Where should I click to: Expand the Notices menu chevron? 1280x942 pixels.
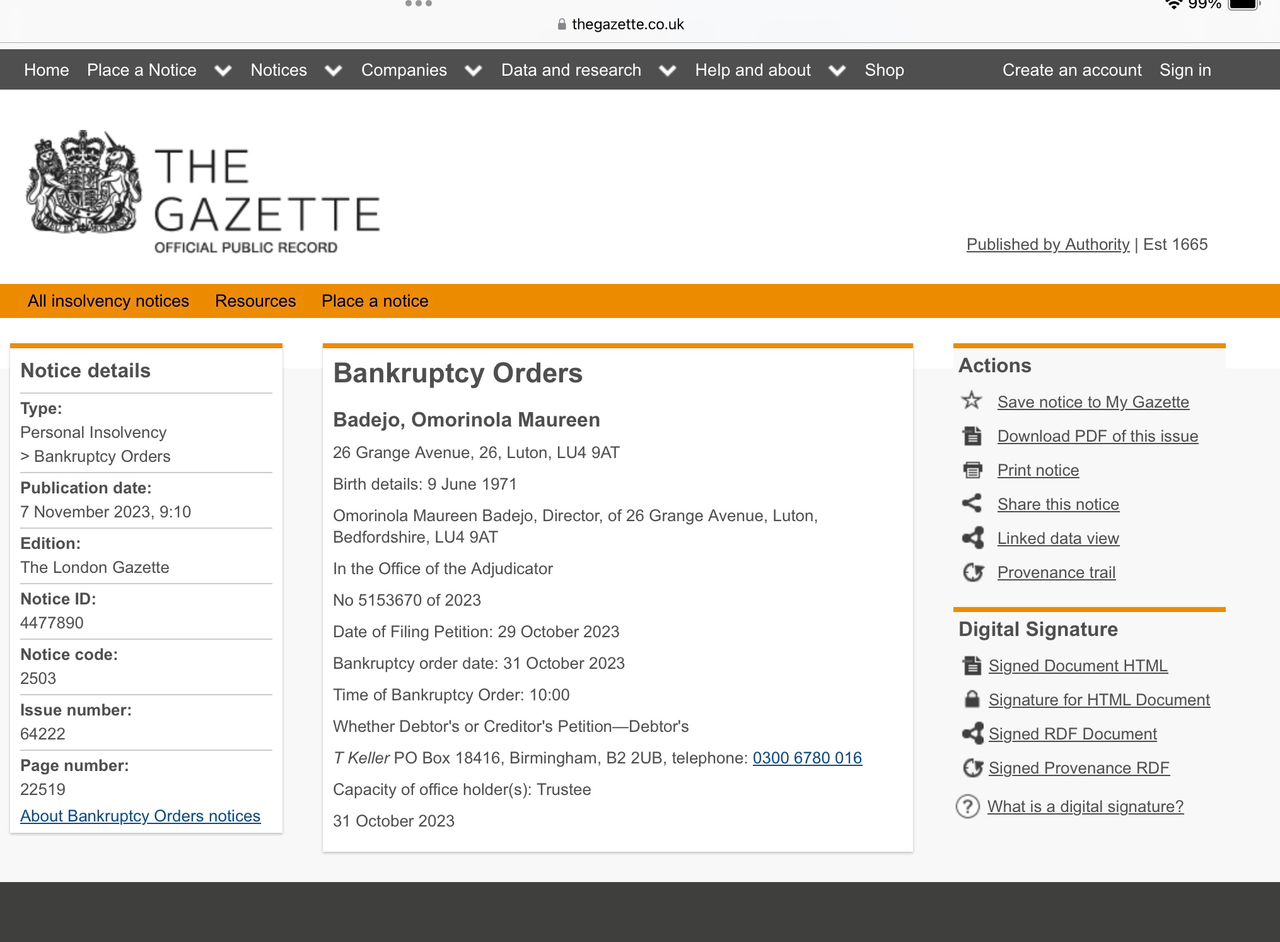[x=333, y=70]
